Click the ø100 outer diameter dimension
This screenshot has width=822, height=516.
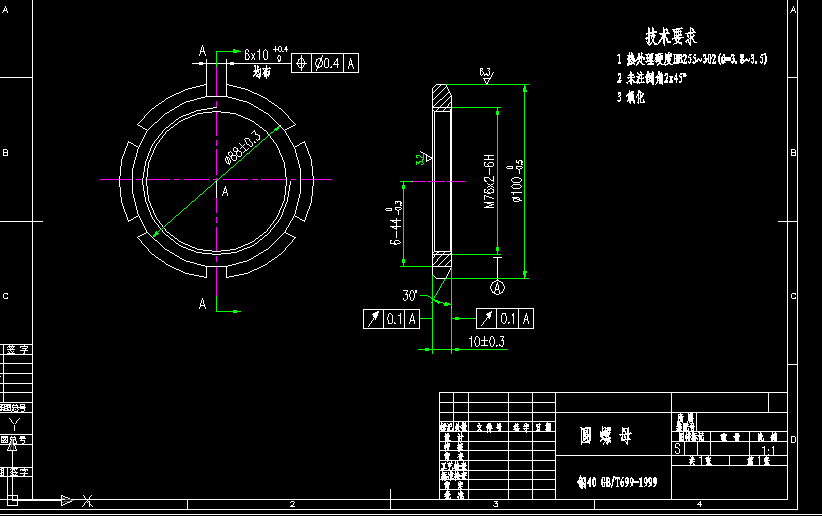(x=518, y=178)
